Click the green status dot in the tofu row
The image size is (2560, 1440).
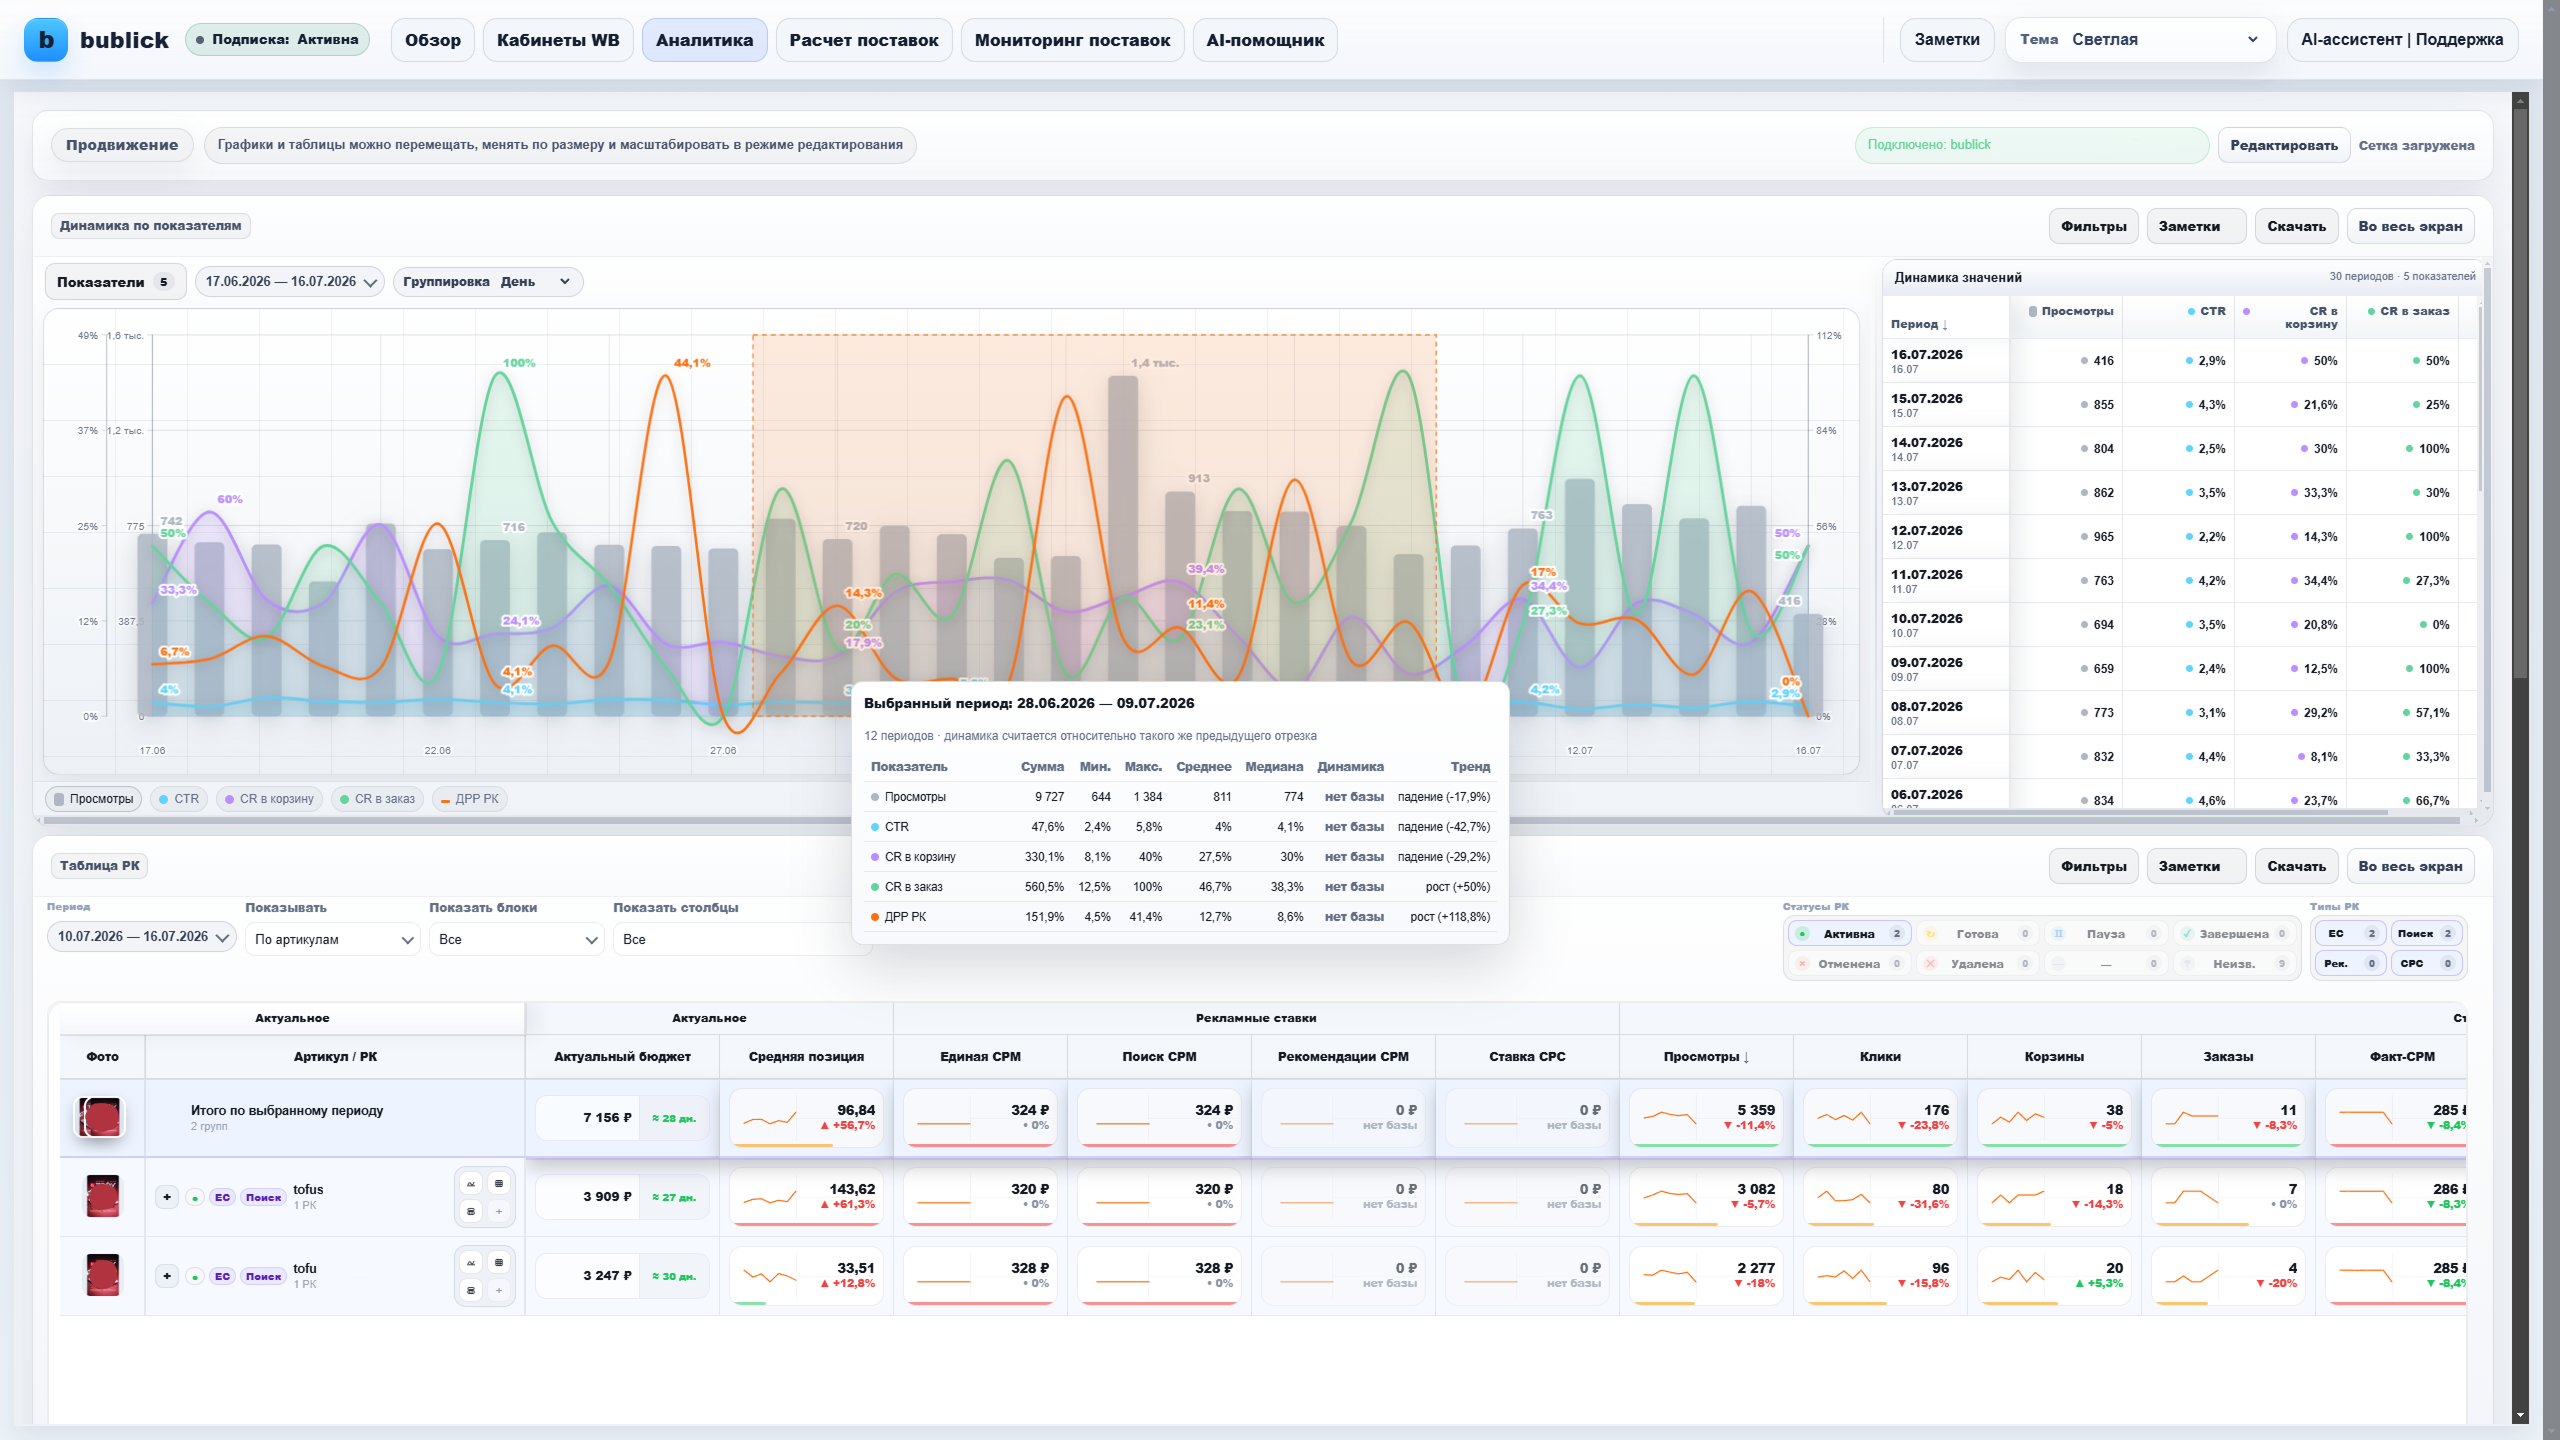coord(195,1276)
